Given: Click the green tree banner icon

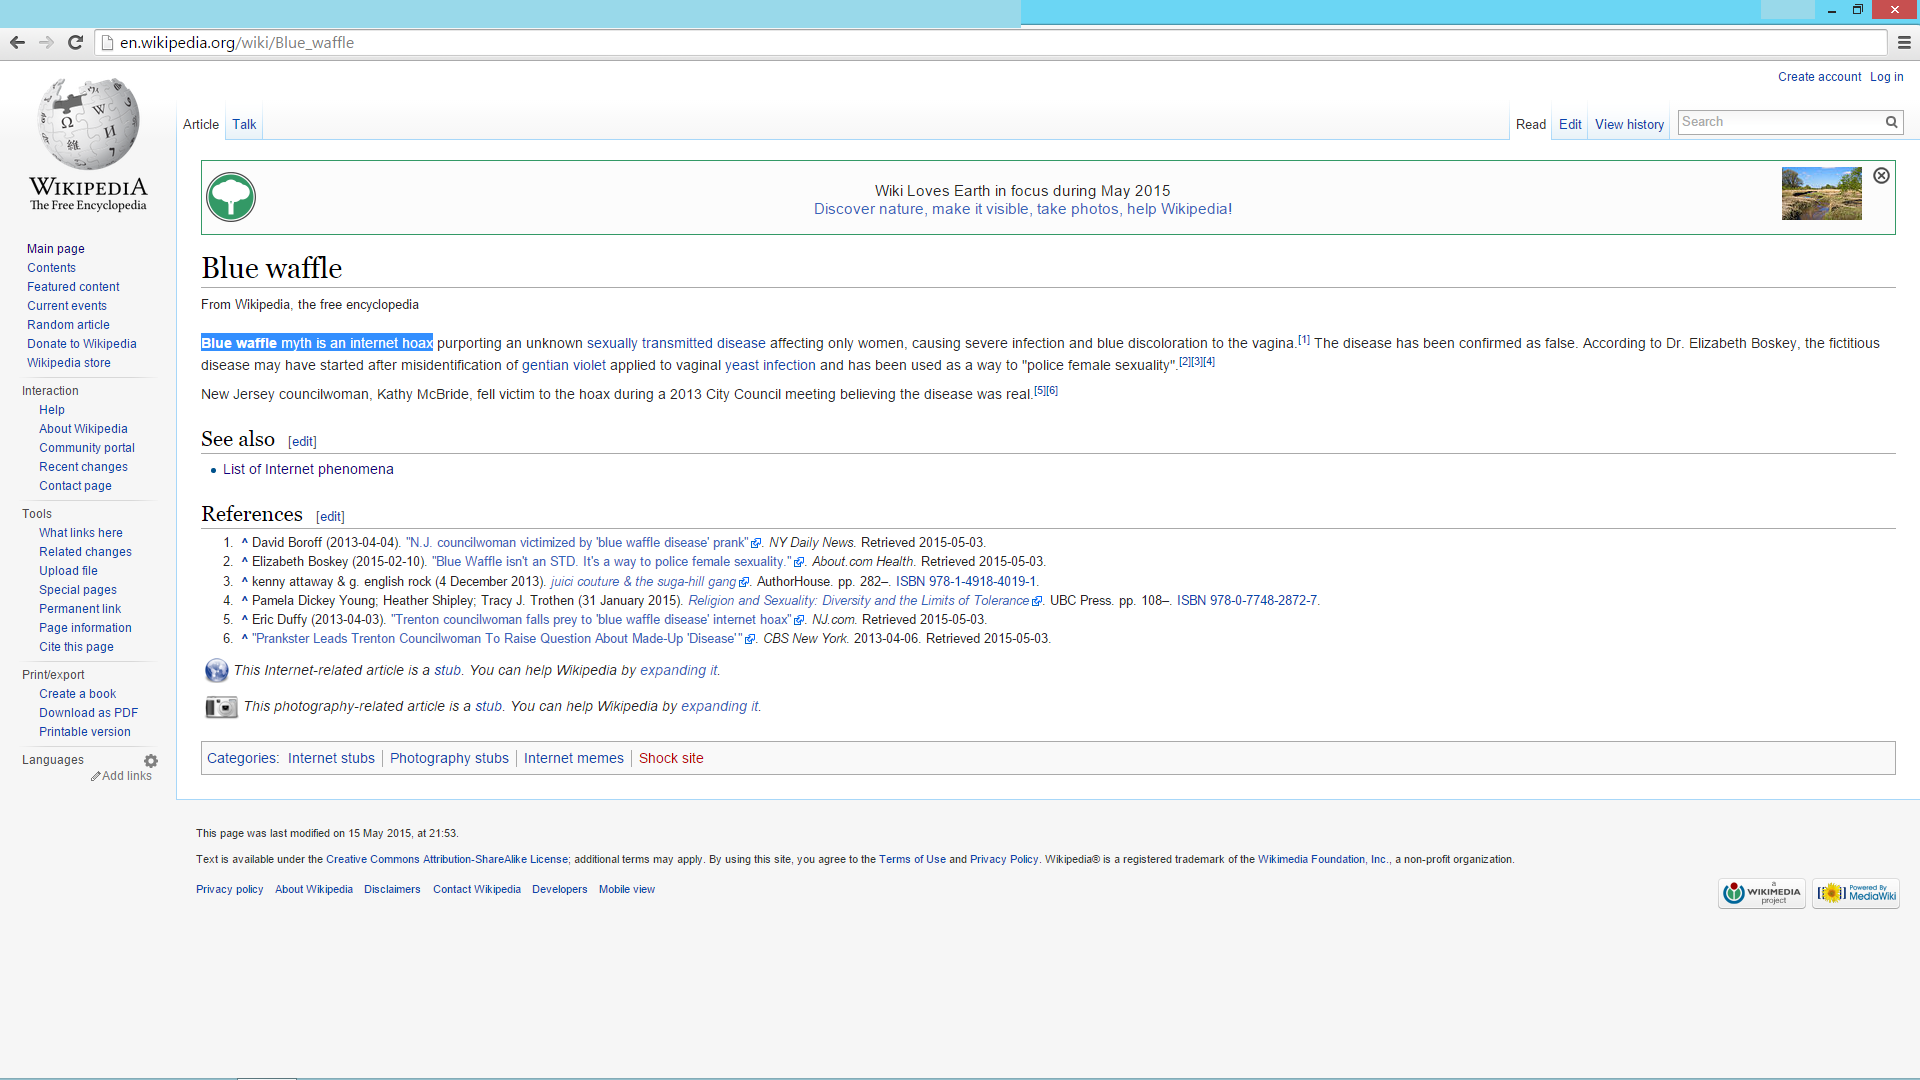Looking at the screenshot, I should pyautogui.click(x=231, y=197).
